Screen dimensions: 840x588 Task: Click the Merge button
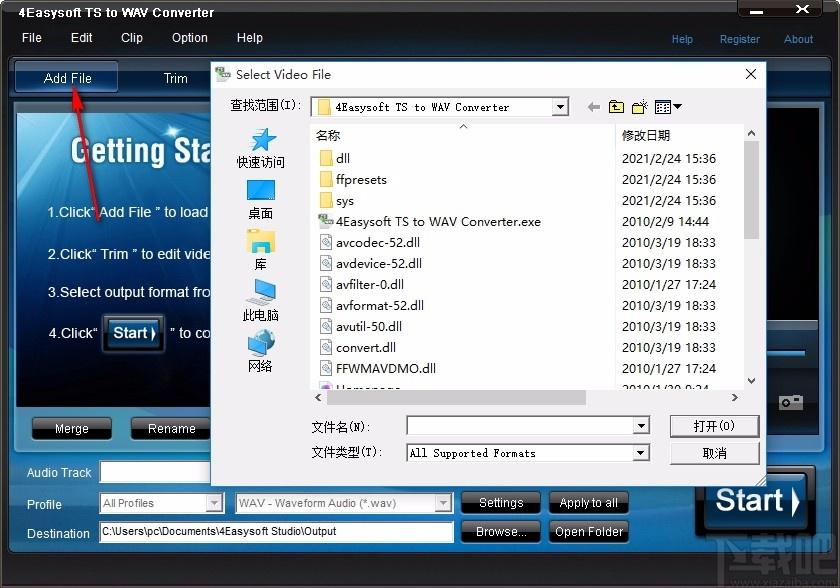pyautogui.click(x=72, y=428)
